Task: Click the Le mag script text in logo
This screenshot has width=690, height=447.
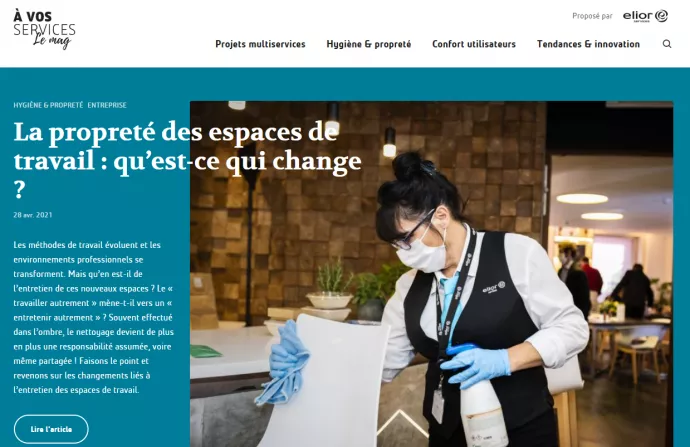Action: pyautogui.click(x=51, y=41)
